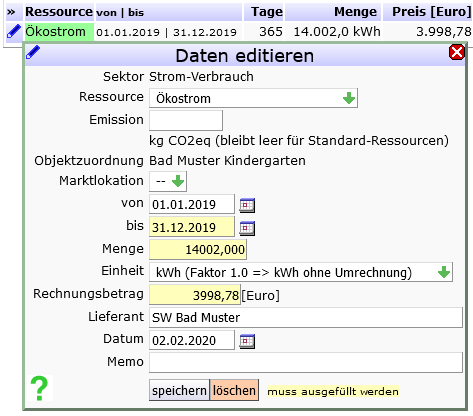This screenshot has height=416, width=473.
Task: Open calendar picker for Datum field
Action: tap(247, 341)
